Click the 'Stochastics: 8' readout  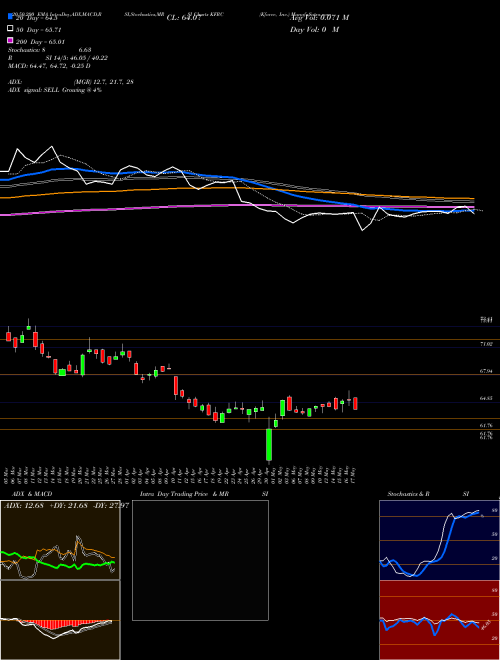(27, 50)
